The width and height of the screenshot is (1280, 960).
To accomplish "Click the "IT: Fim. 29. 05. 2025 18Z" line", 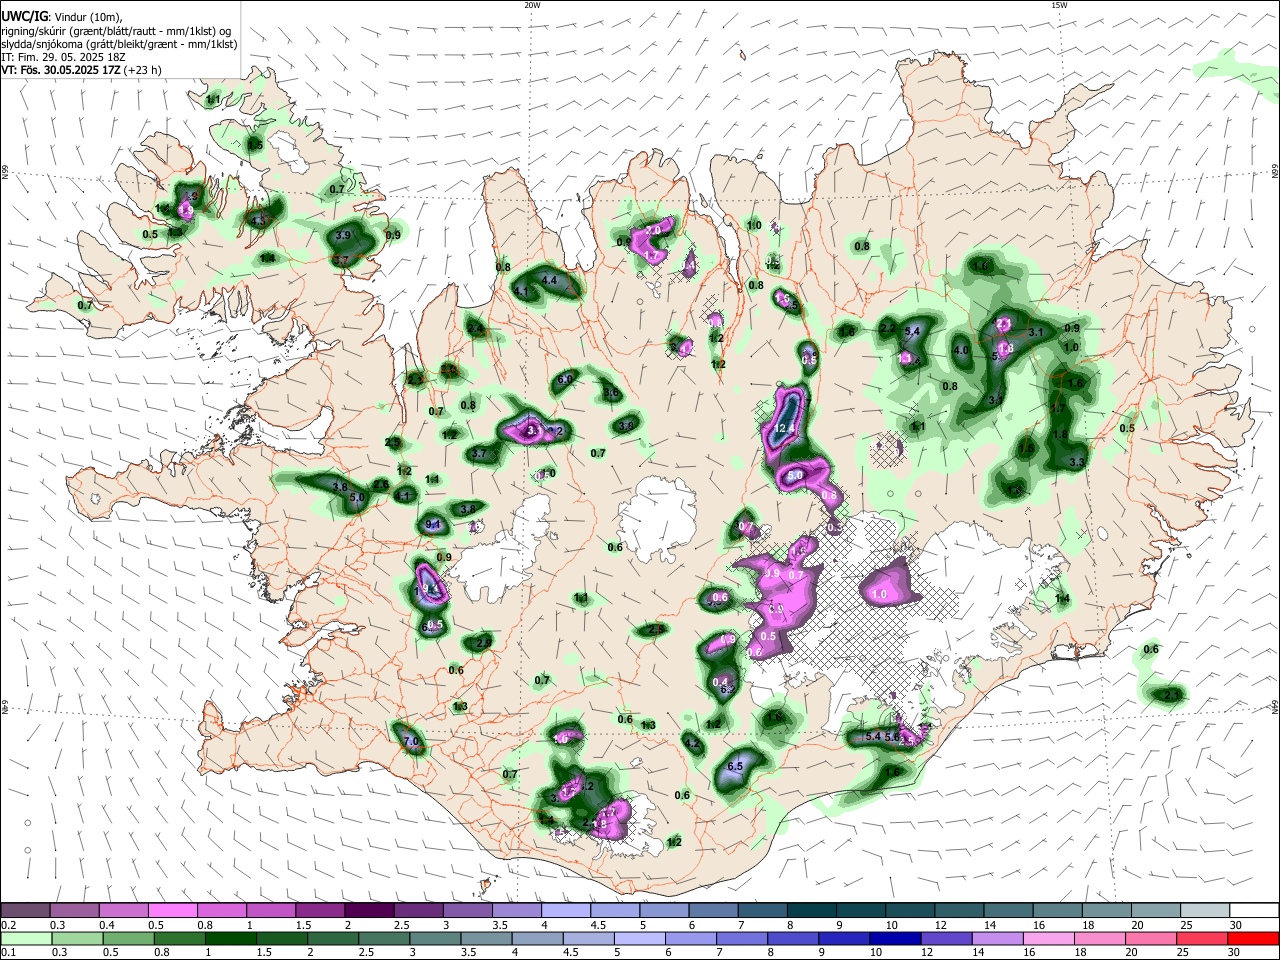I will [63, 57].
